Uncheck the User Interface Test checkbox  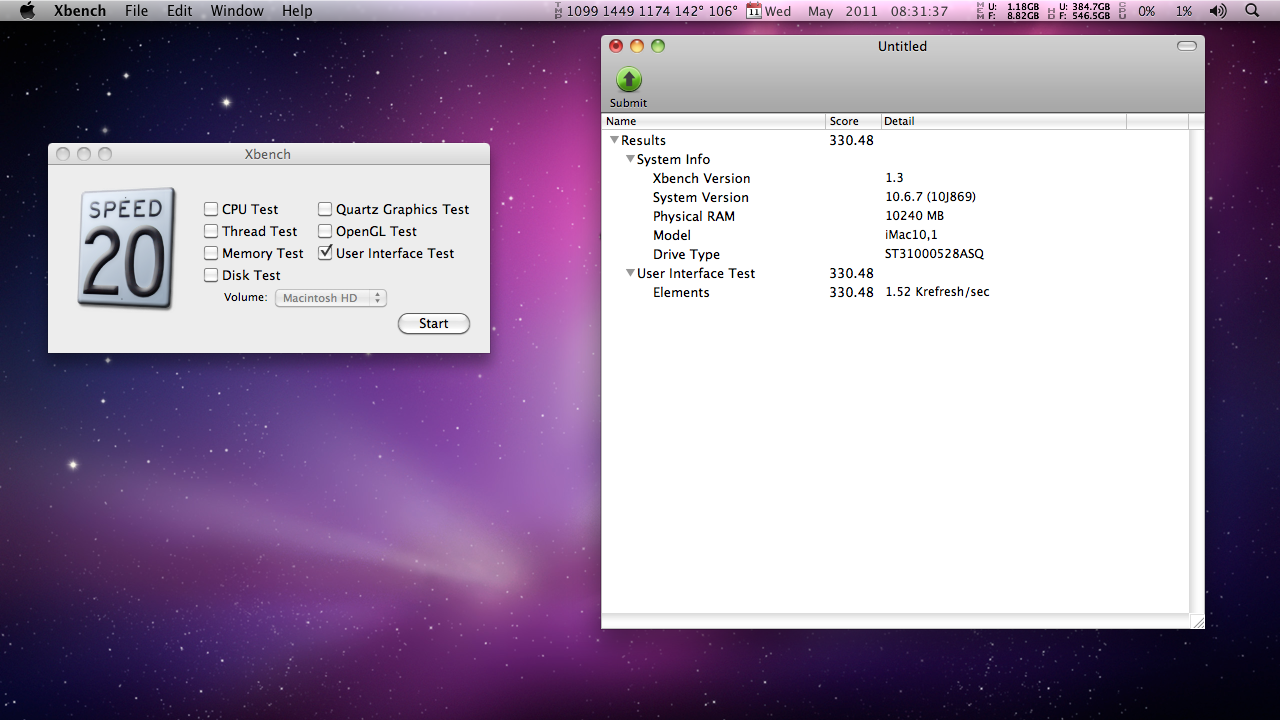tap(325, 253)
